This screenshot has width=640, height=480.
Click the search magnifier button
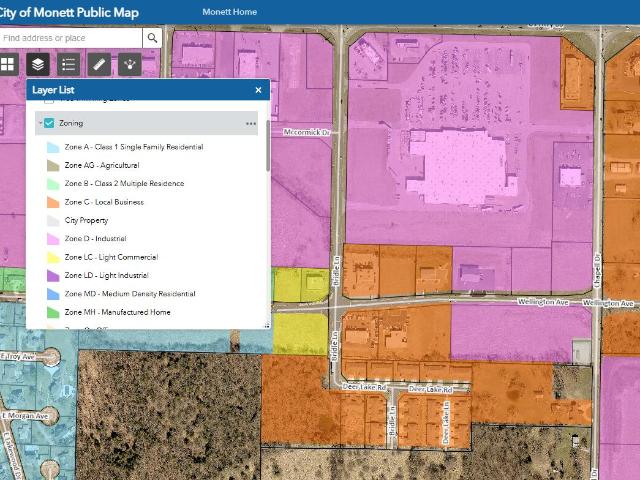click(x=152, y=38)
